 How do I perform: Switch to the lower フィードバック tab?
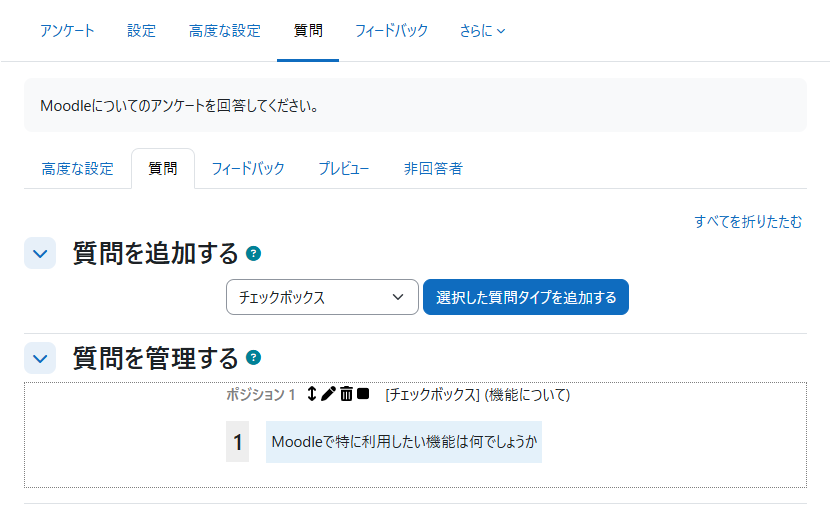coord(248,169)
